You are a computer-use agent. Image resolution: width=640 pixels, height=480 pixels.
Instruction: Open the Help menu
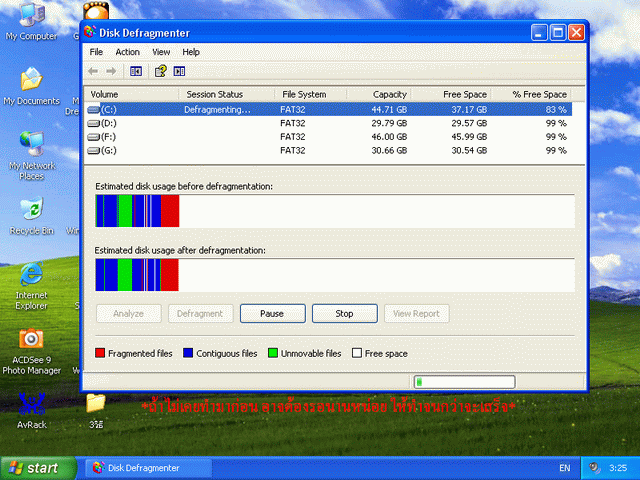[191, 52]
